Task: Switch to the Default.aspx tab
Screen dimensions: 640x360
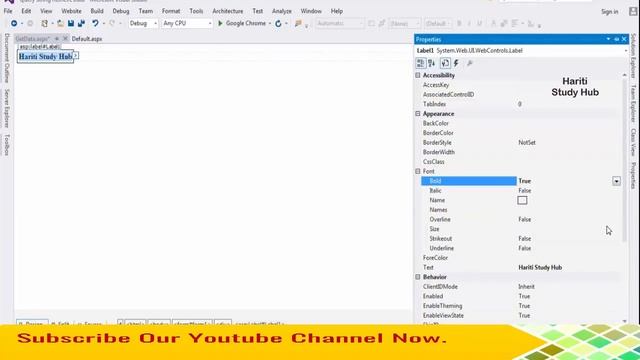Action: pyautogui.click(x=87, y=39)
